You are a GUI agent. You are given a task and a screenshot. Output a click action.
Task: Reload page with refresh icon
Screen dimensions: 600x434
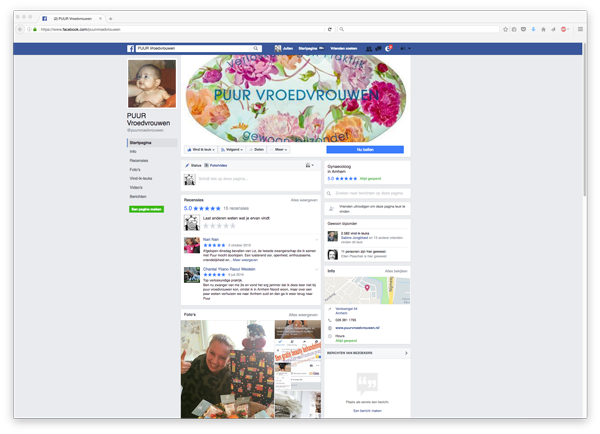329,29
